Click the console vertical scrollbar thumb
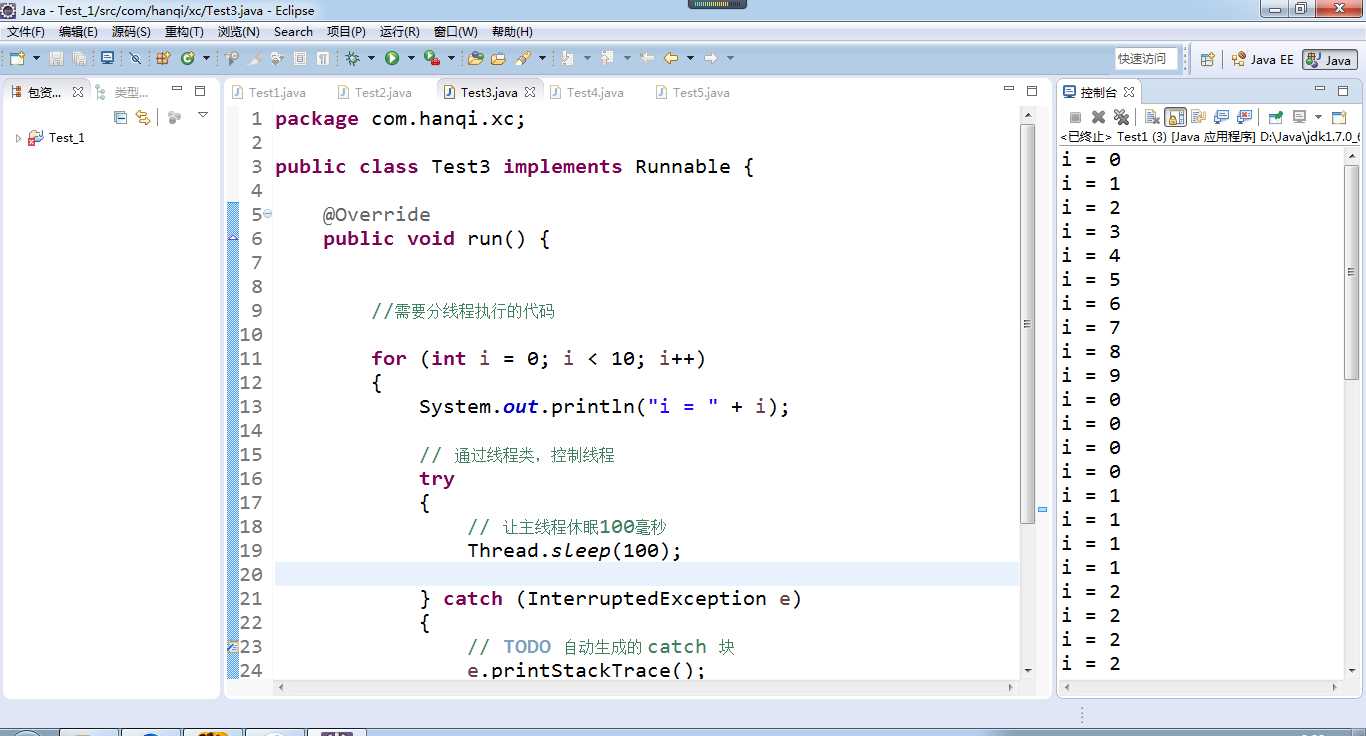 coord(1351,272)
